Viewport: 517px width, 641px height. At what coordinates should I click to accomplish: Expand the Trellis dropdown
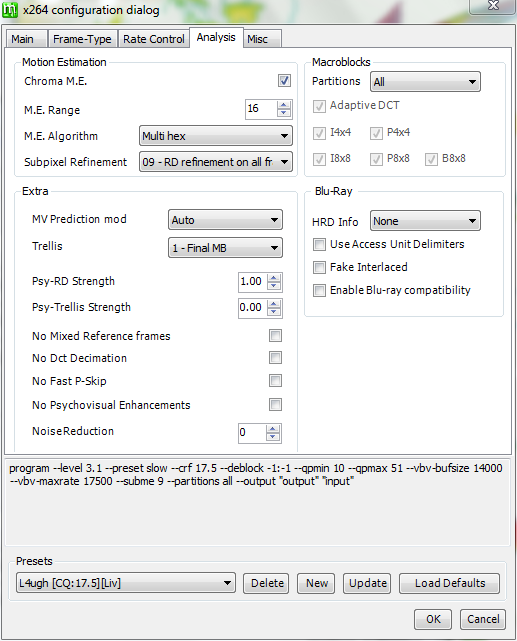pos(225,248)
